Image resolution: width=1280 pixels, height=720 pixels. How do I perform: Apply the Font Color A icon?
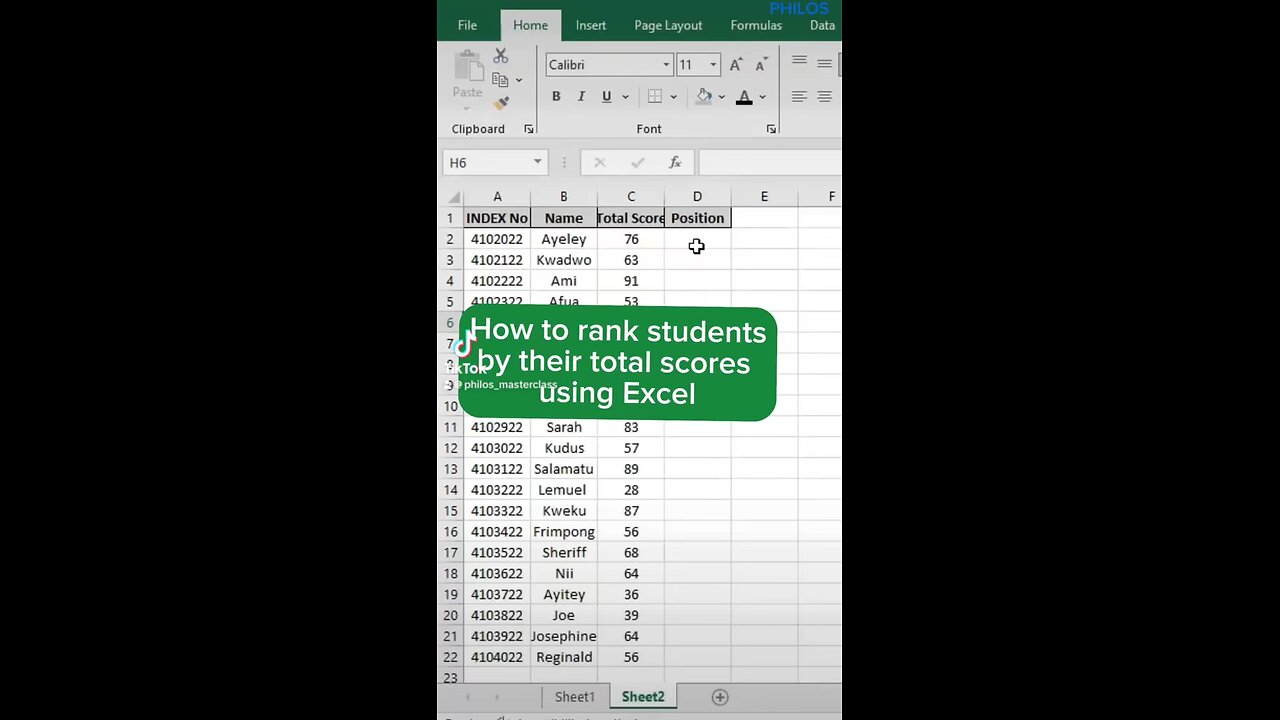pos(744,97)
